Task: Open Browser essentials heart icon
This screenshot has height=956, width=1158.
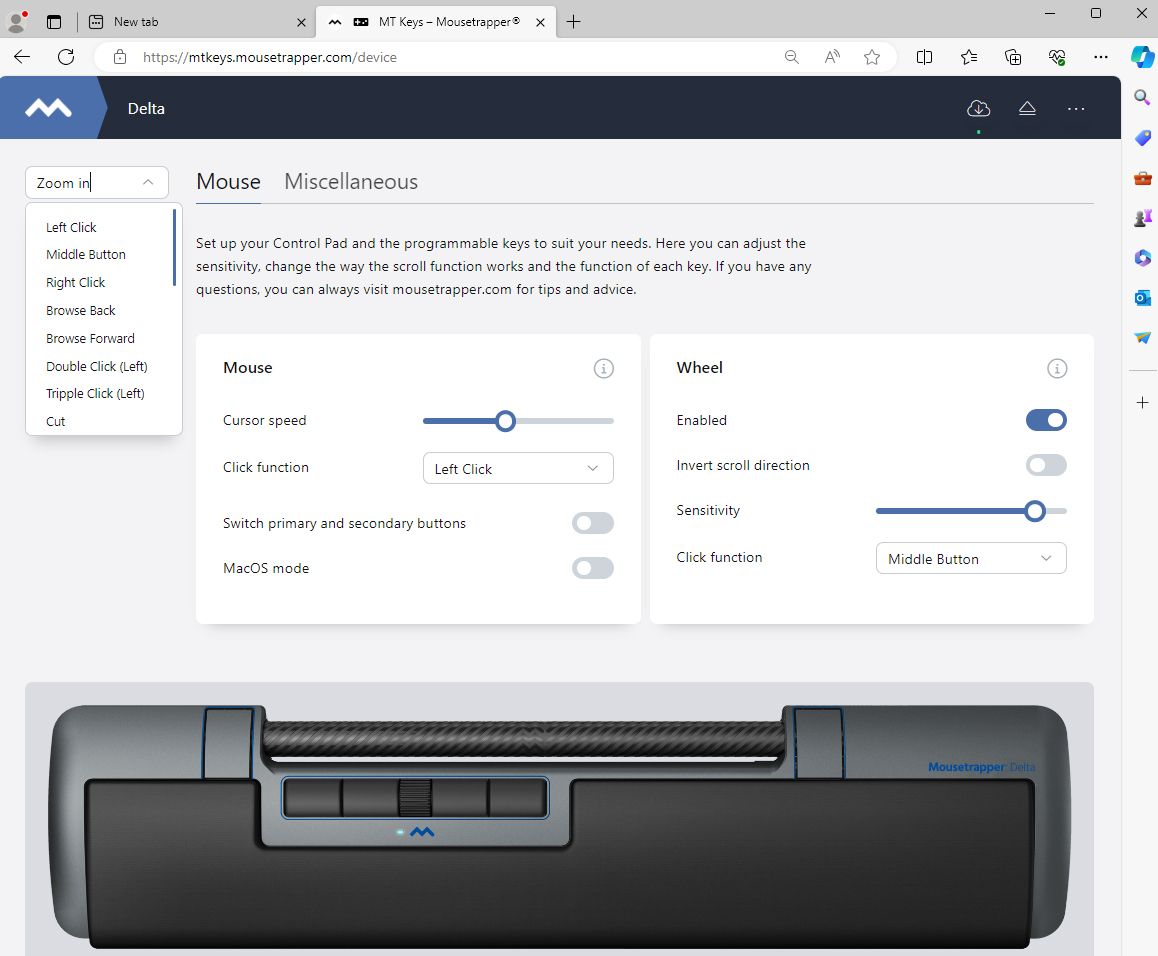Action: click(1057, 57)
